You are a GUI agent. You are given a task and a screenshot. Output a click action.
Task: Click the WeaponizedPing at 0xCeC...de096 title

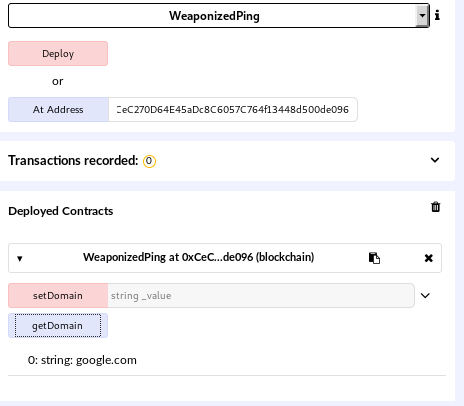coord(199,257)
